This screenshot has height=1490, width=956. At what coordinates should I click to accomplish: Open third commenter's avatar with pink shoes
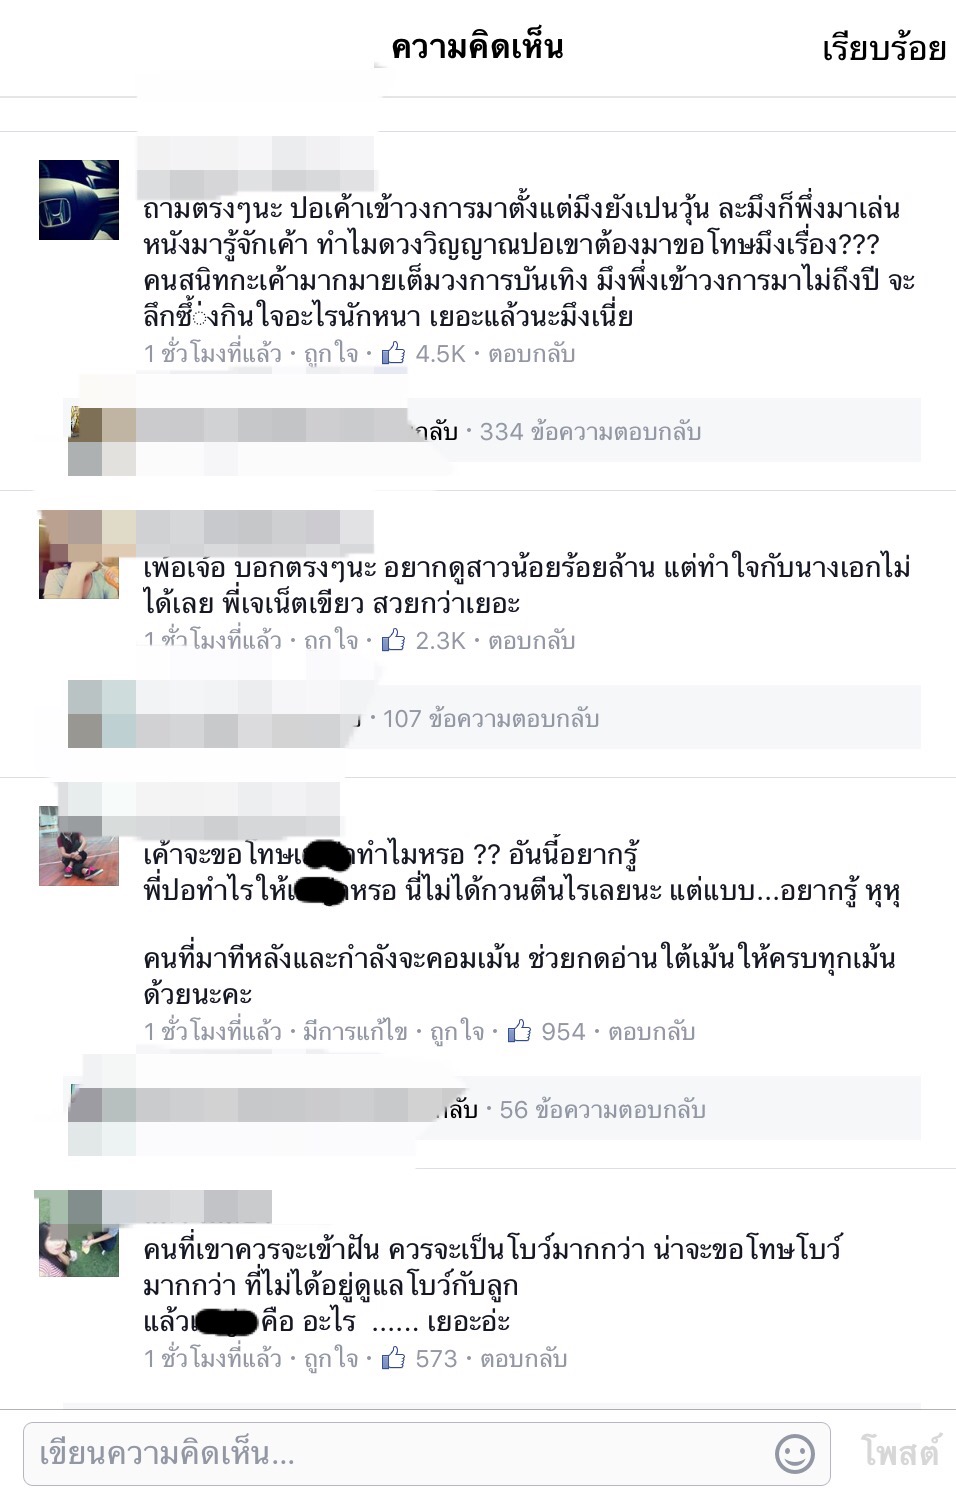(79, 846)
